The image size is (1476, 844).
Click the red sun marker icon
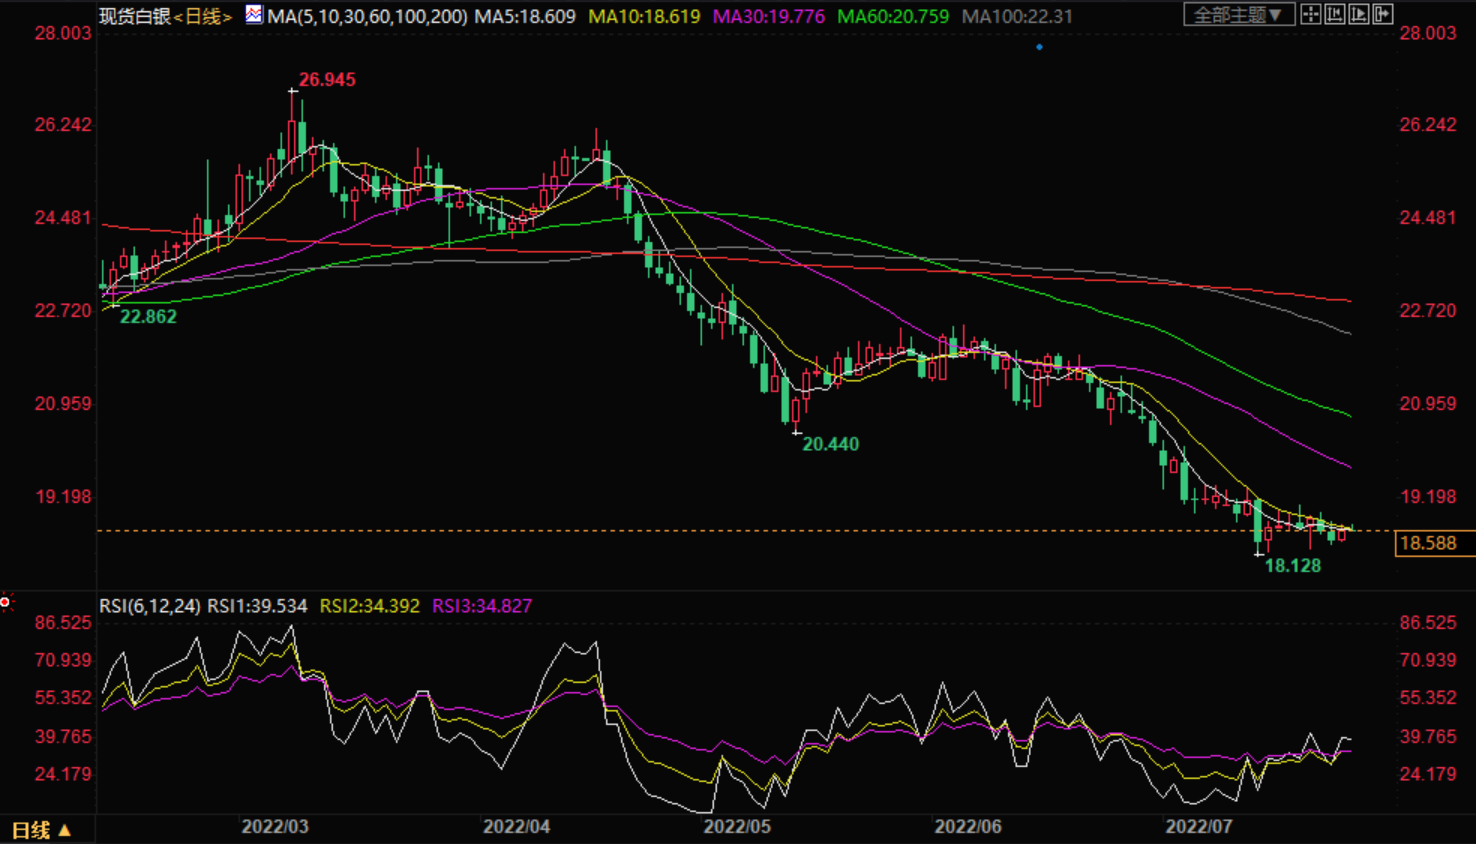(6, 602)
